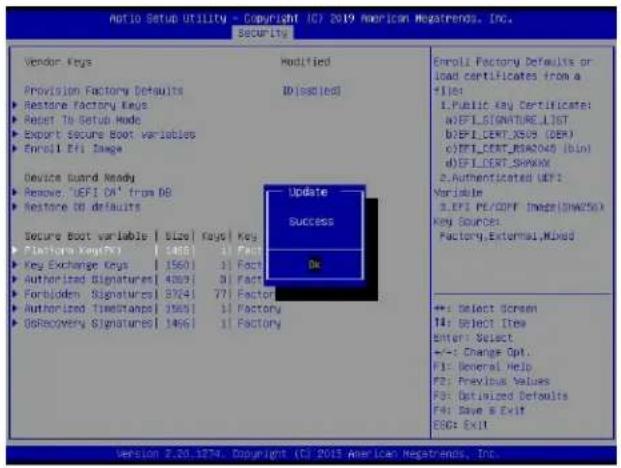Click arrow beside Forbidden Signatures
This screenshot has height=468, width=621.
click(15, 294)
